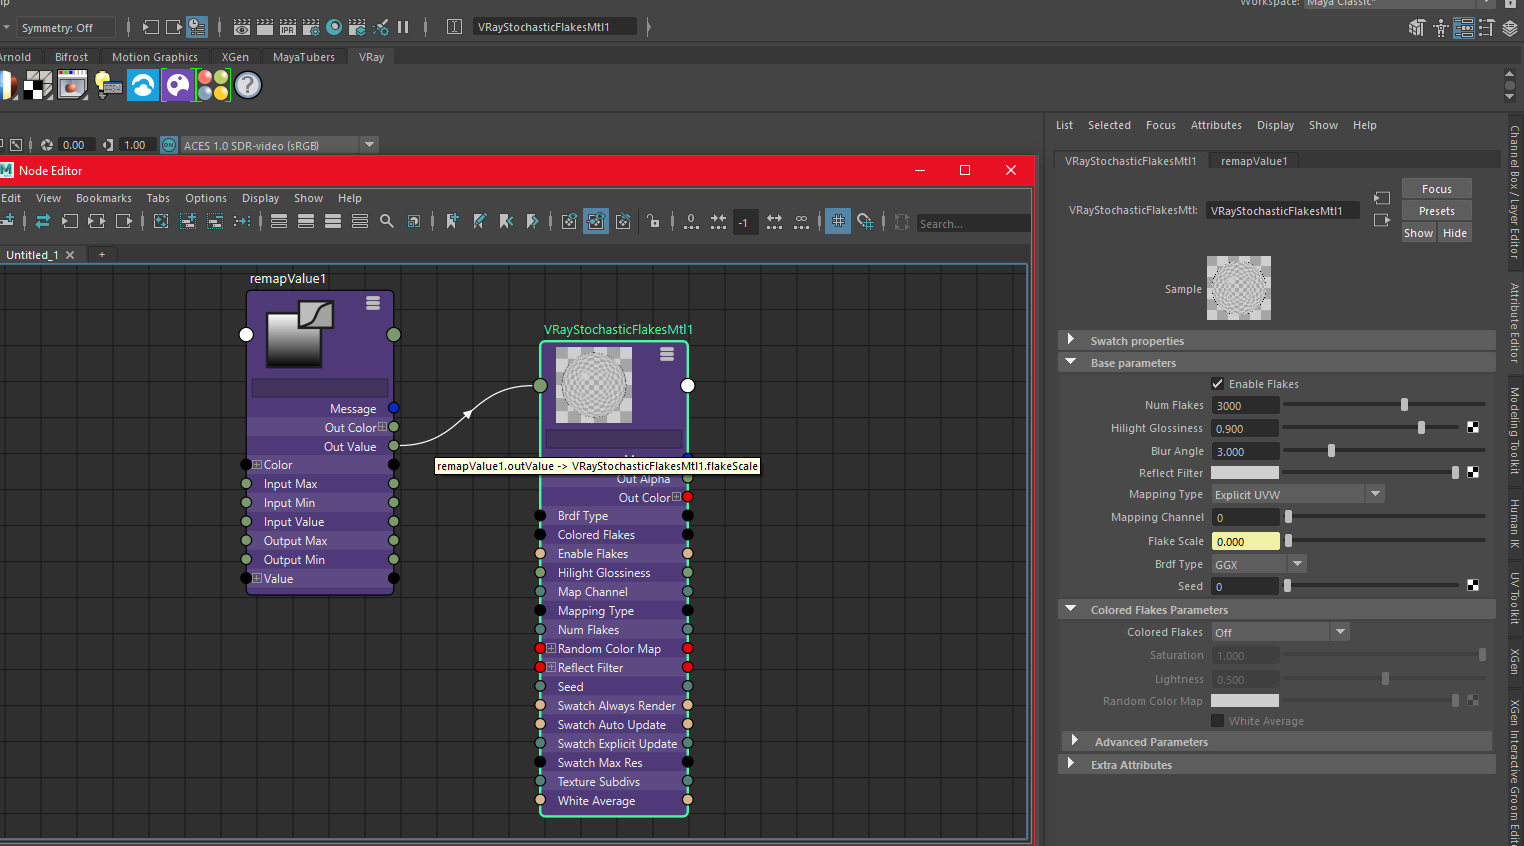The image size is (1524, 846).
Task: Click the Channel Box layers icon
Action: tap(1510, 28)
